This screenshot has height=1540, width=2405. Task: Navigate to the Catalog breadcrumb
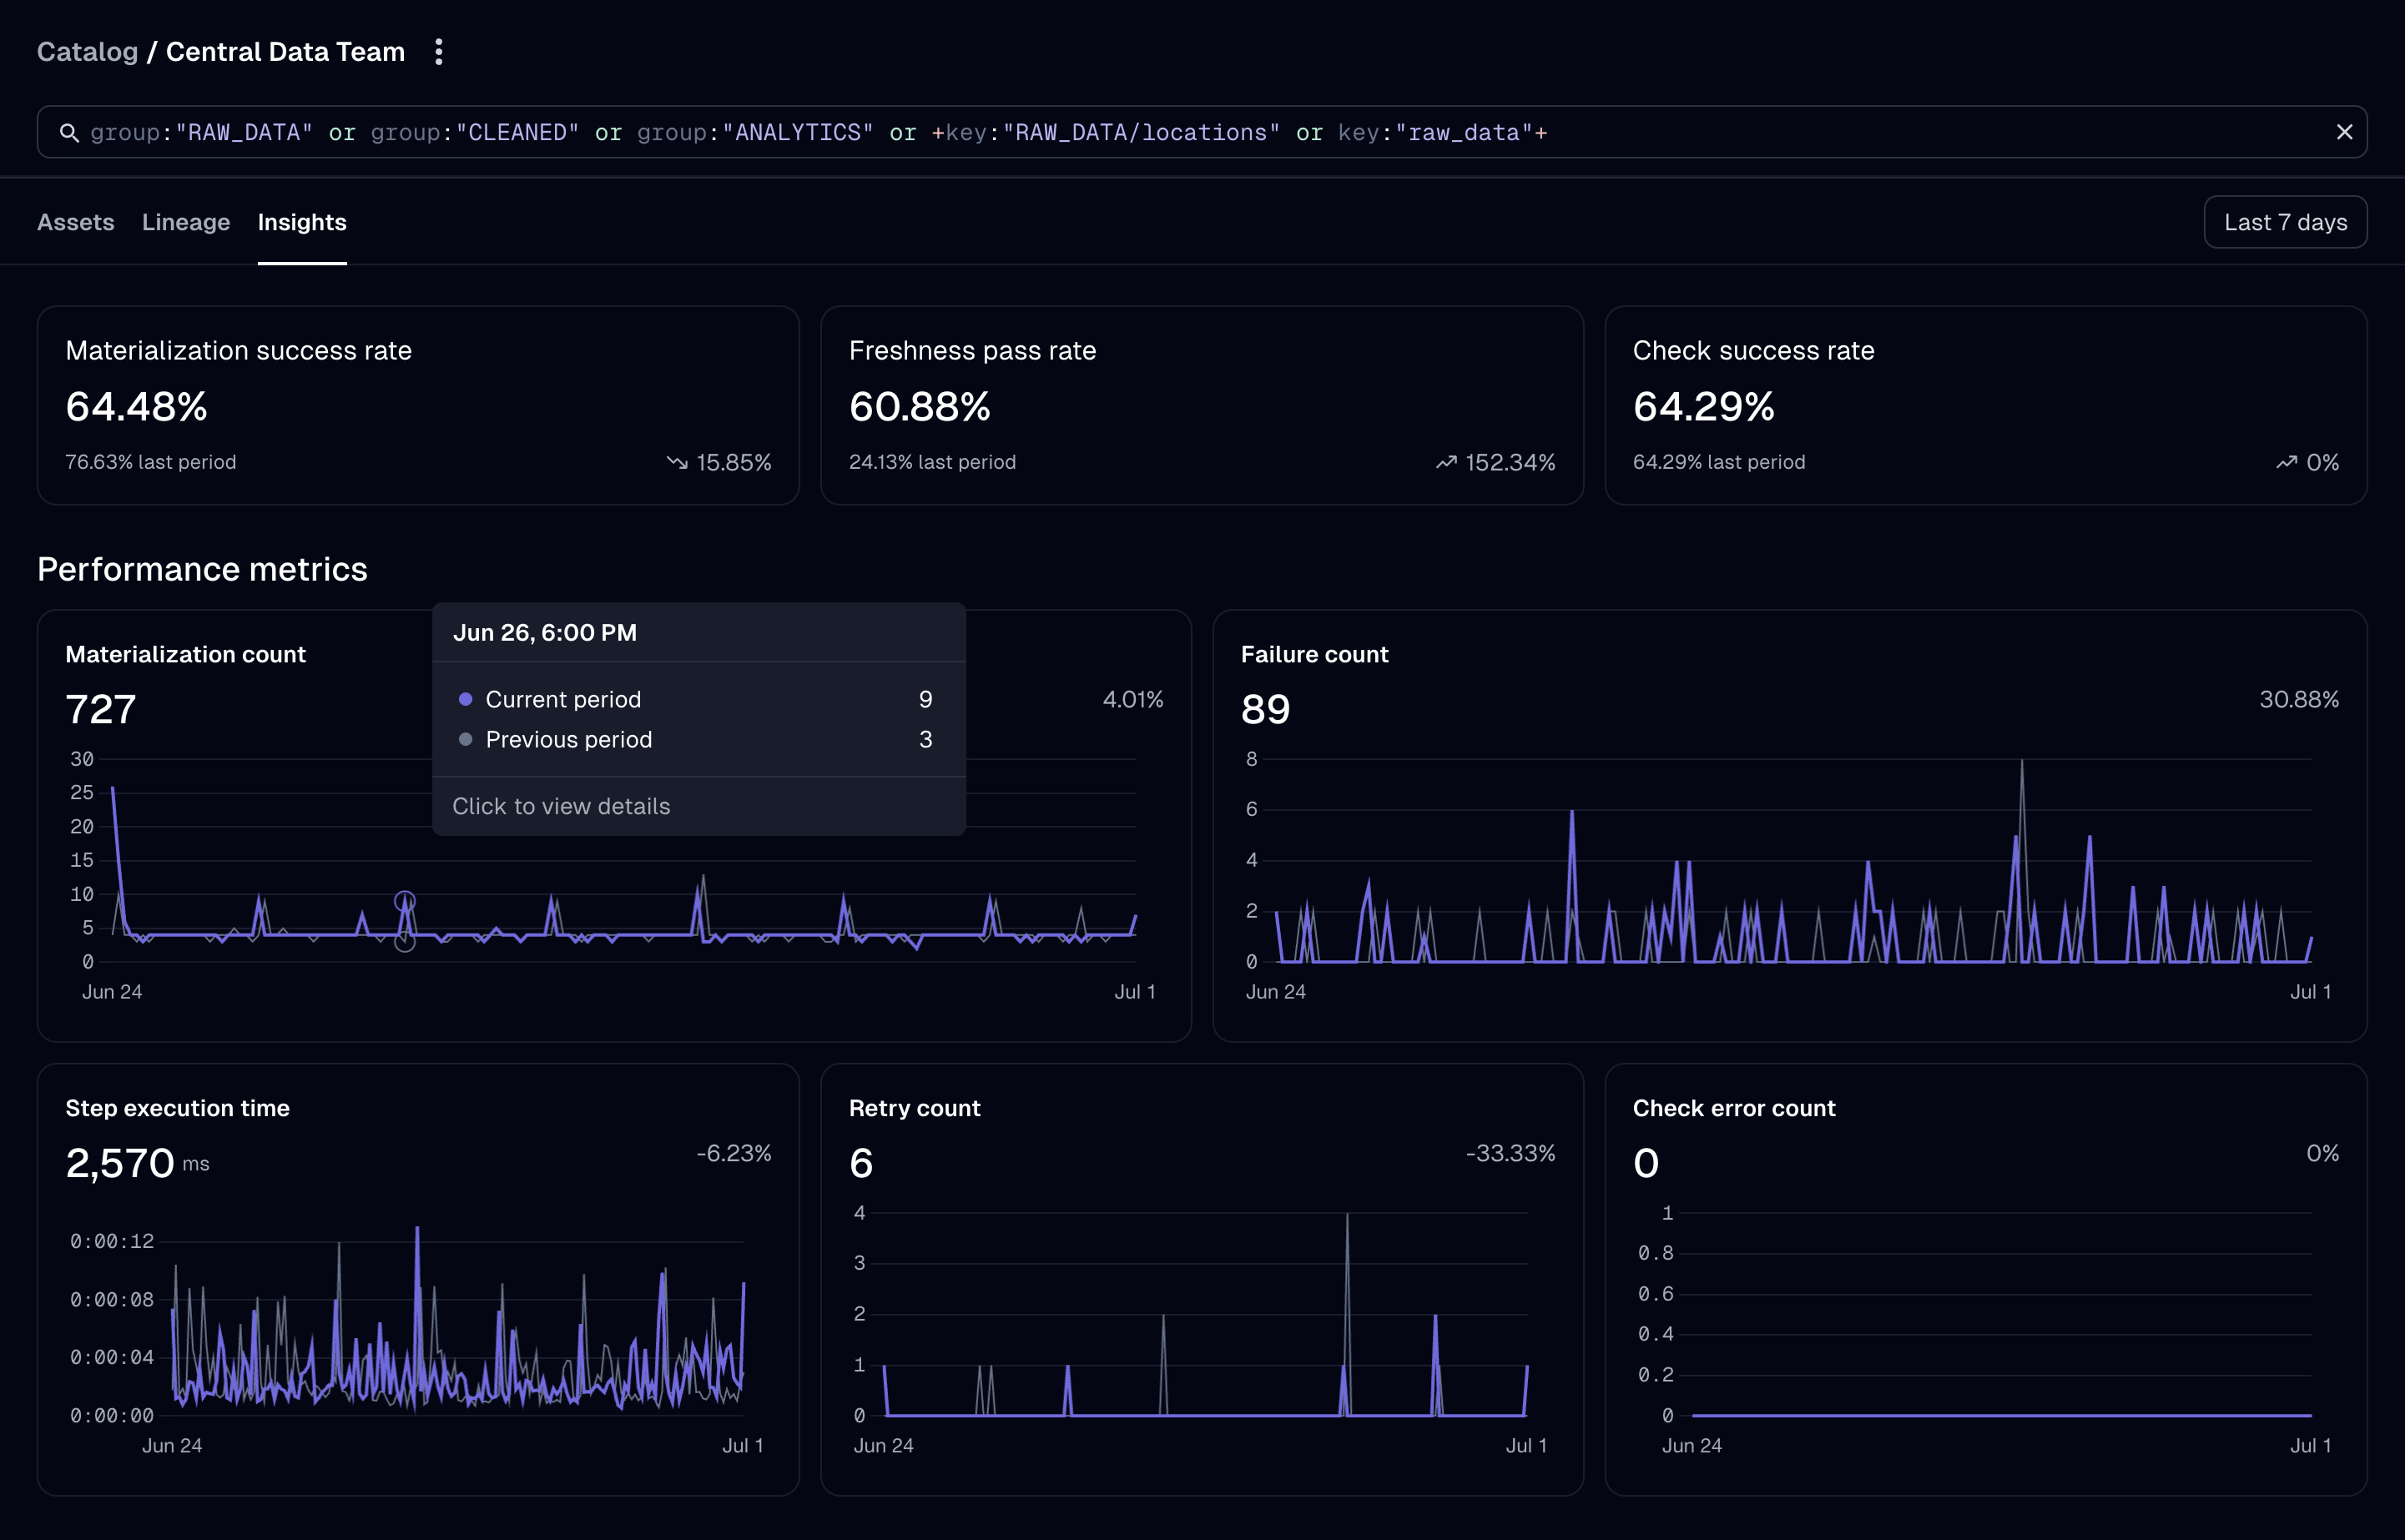coord(87,51)
